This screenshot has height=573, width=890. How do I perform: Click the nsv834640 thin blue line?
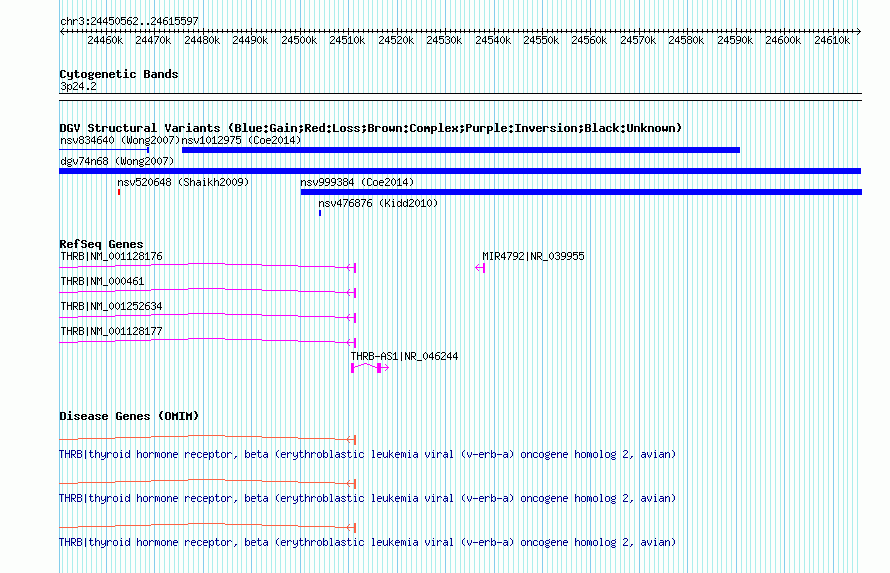coord(104,150)
